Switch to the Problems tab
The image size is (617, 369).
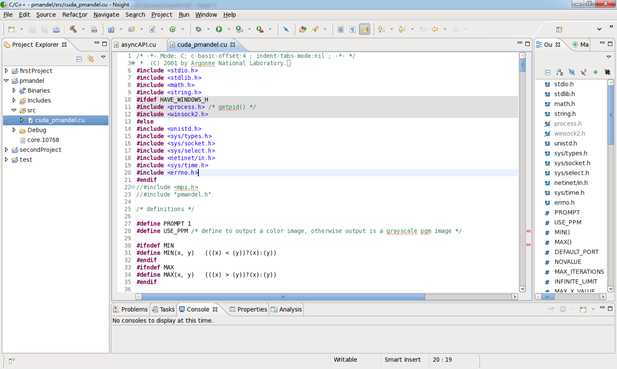(x=130, y=309)
